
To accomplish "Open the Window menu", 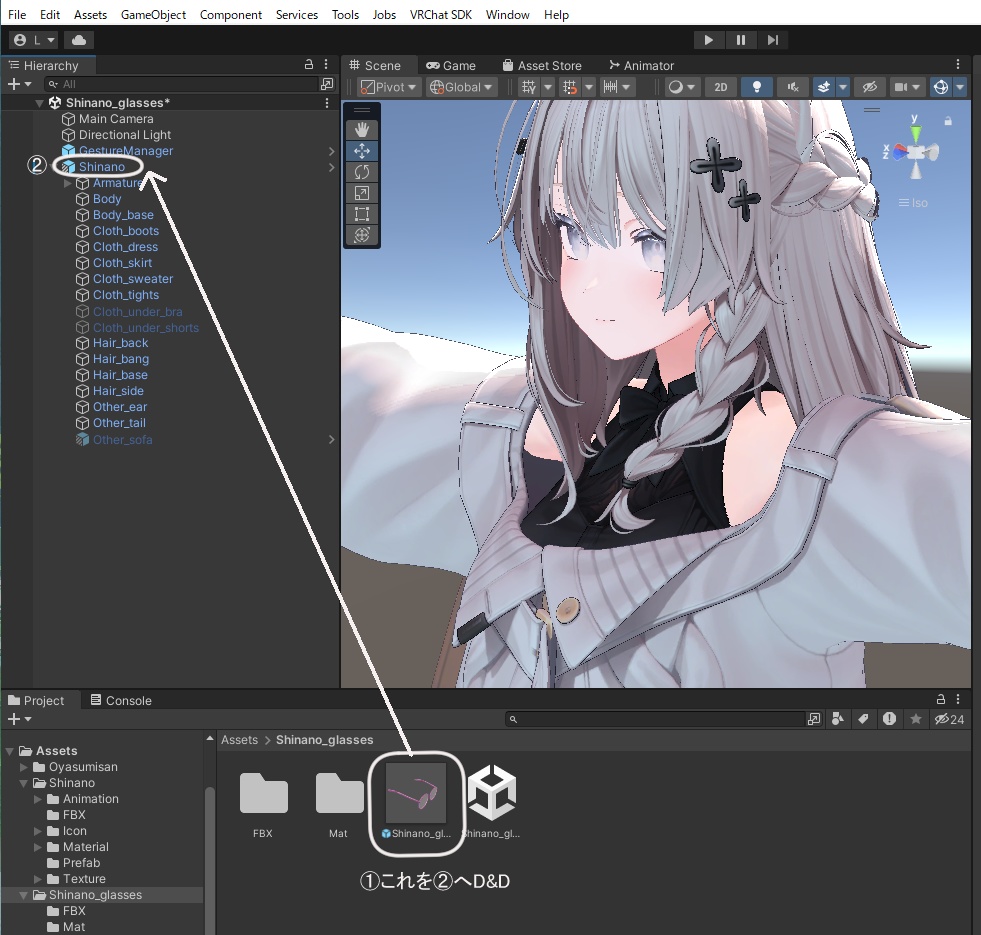I will (x=507, y=14).
